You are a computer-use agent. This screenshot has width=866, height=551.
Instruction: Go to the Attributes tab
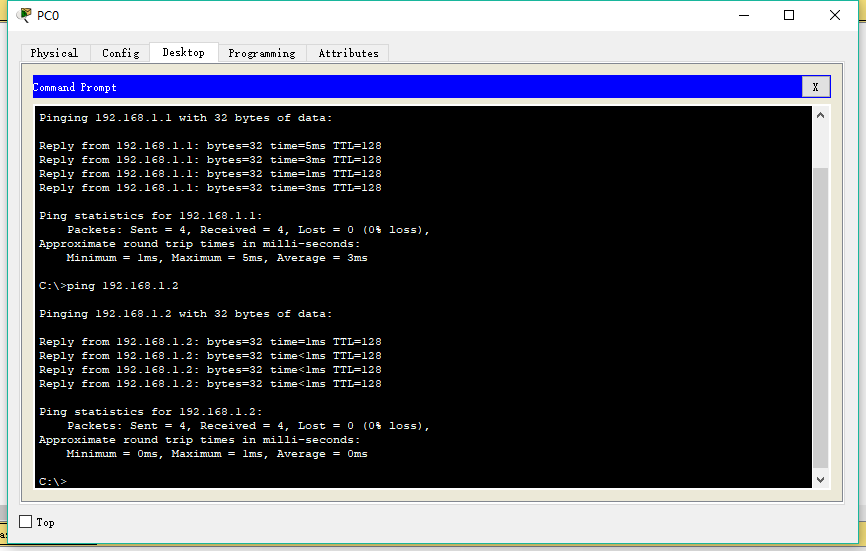click(348, 53)
